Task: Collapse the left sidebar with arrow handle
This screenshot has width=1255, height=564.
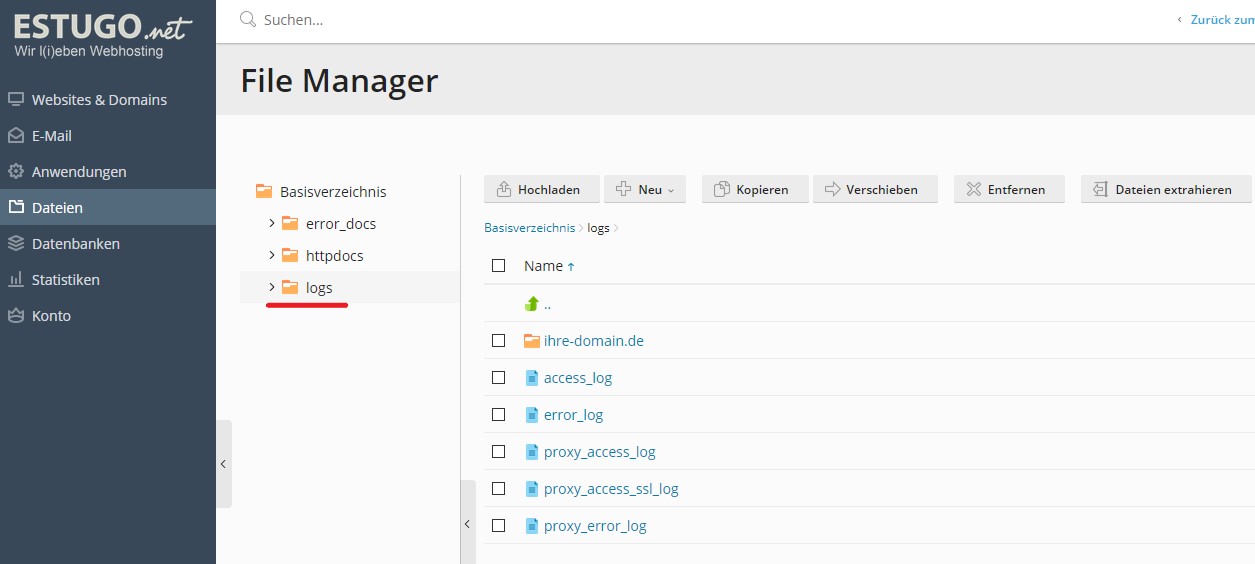Action: (x=223, y=464)
